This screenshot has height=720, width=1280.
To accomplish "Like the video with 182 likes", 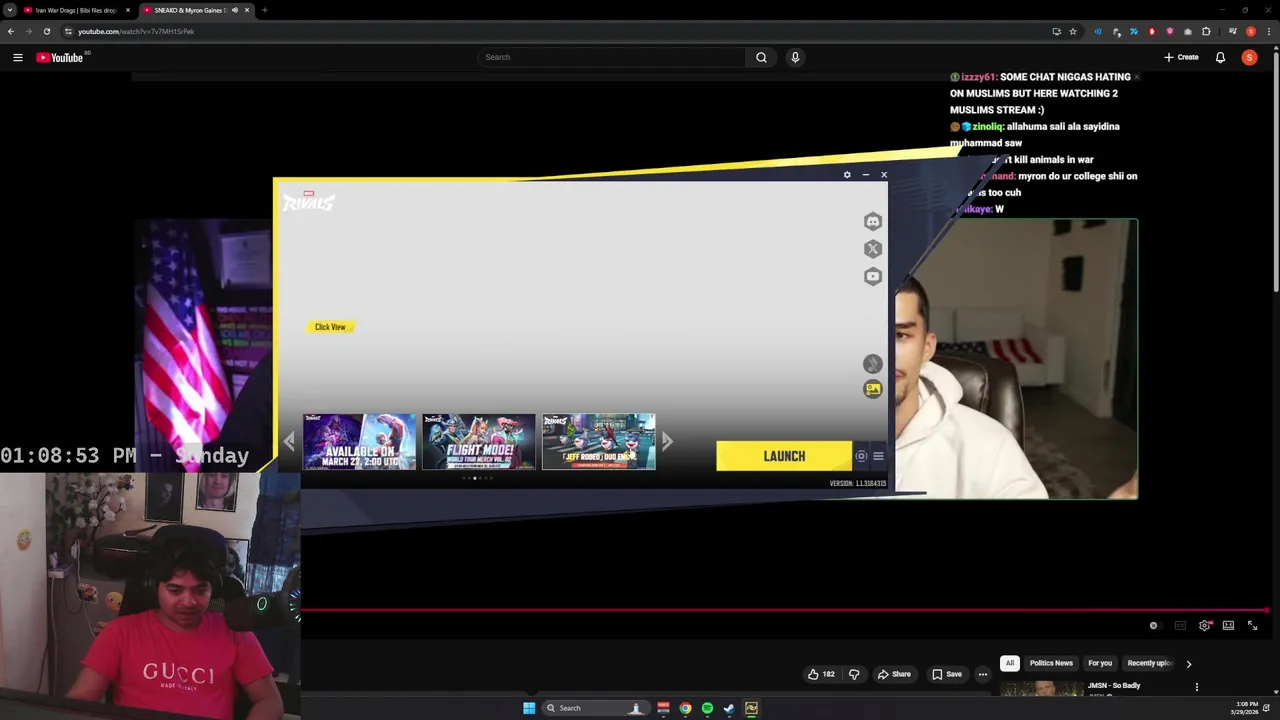I will click(821, 674).
